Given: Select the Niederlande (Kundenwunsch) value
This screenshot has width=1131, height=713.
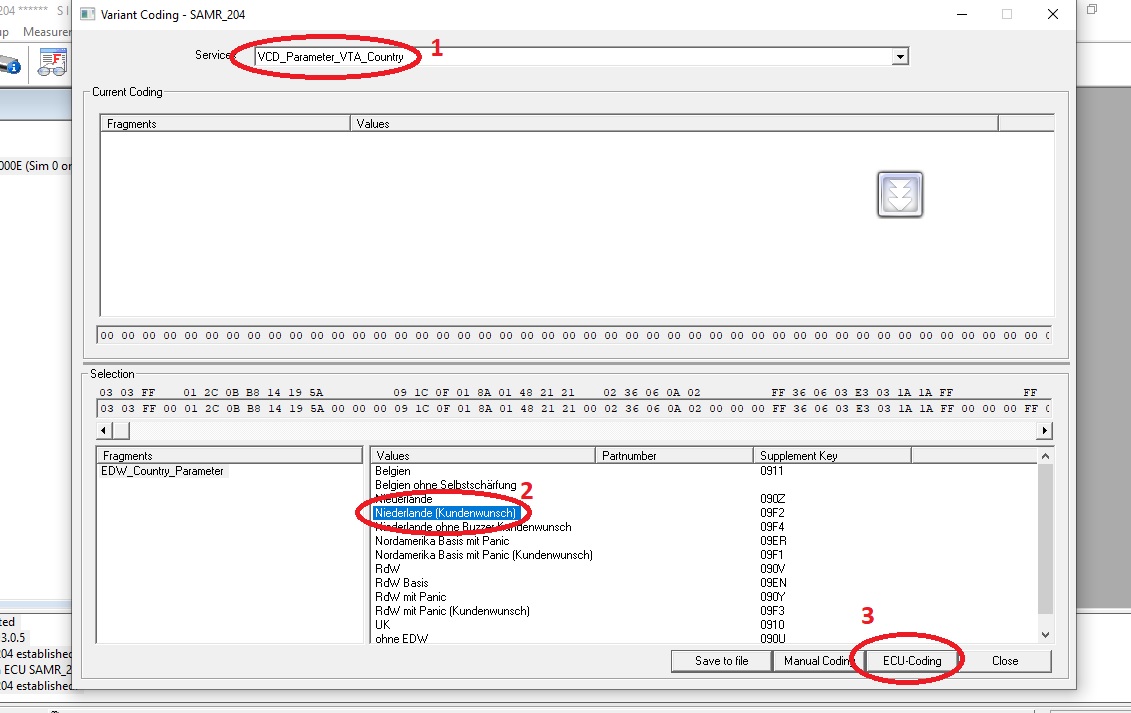Looking at the screenshot, I should (x=446, y=513).
